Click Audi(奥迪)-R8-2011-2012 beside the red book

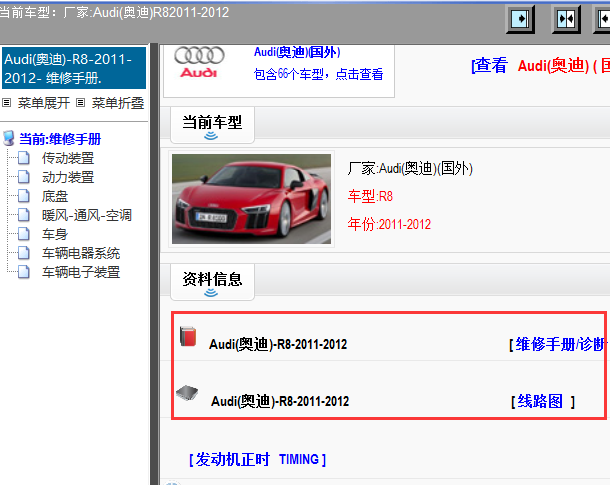(x=278, y=345)
